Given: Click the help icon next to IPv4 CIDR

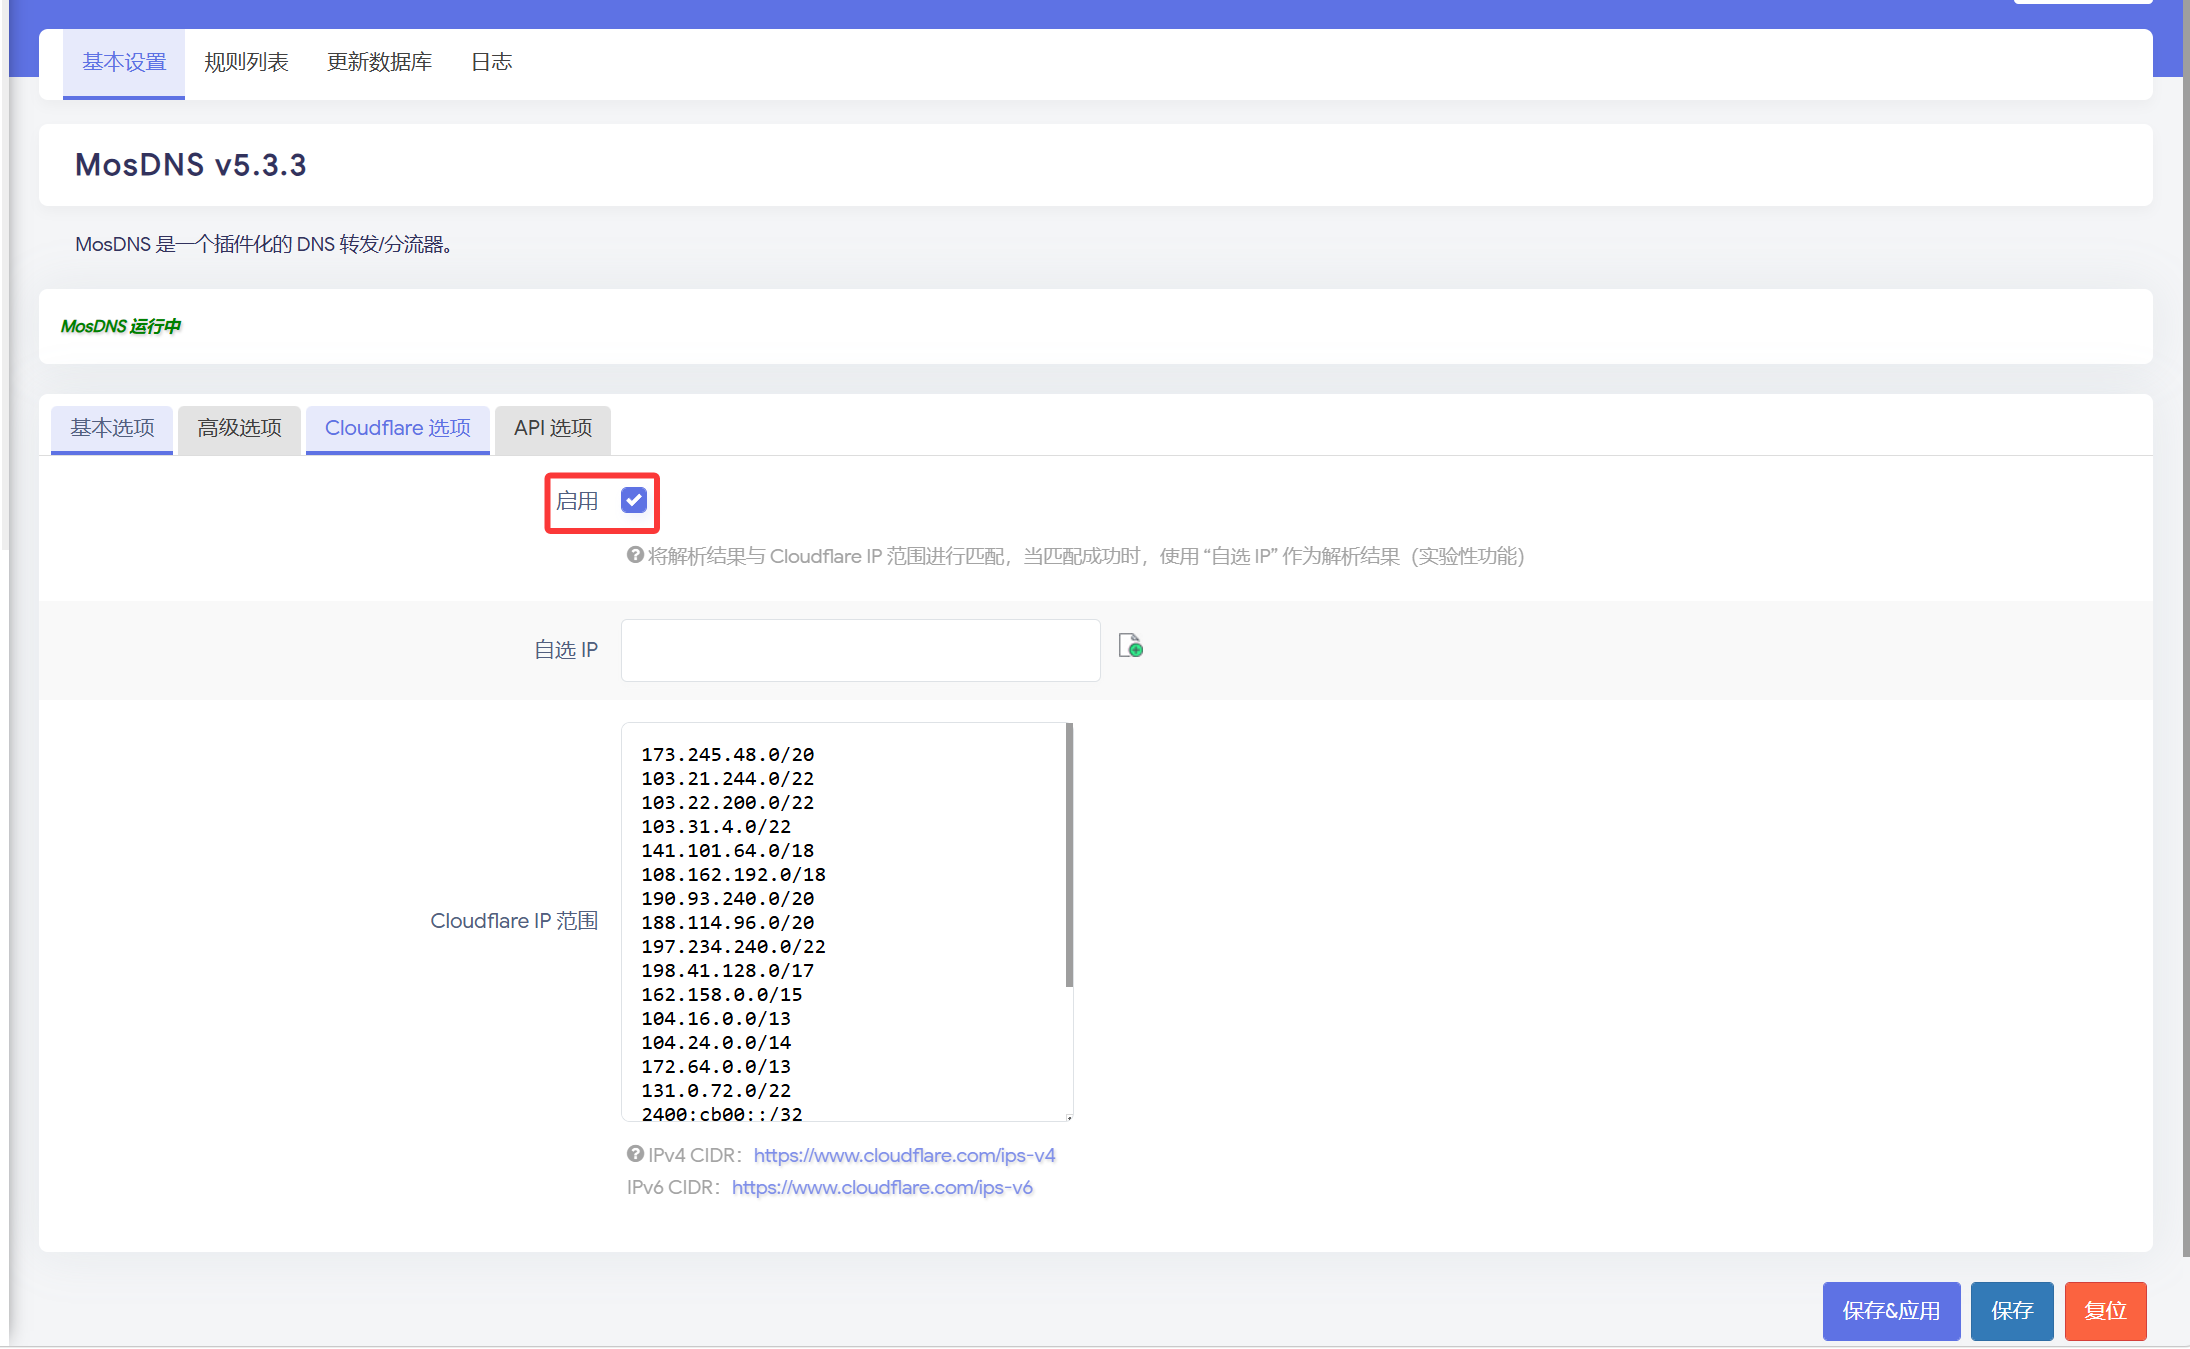Looking at the screenshot, I should click(x=634, y=1154).
